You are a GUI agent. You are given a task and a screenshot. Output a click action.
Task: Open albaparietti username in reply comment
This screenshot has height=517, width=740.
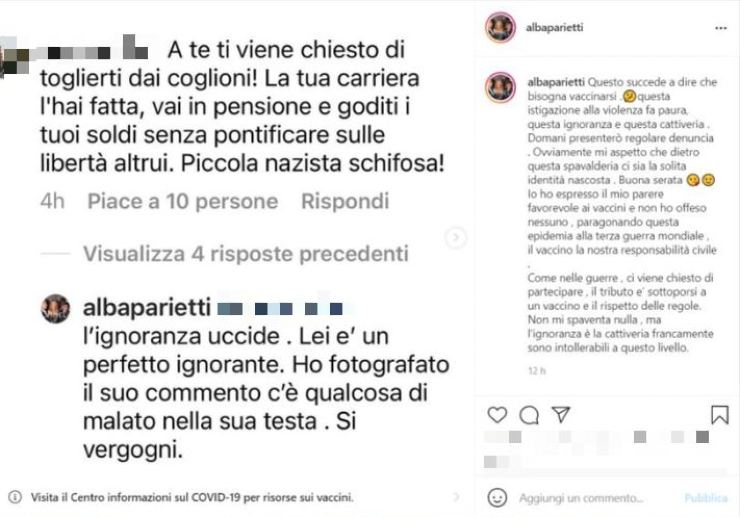tap(147, 308)
